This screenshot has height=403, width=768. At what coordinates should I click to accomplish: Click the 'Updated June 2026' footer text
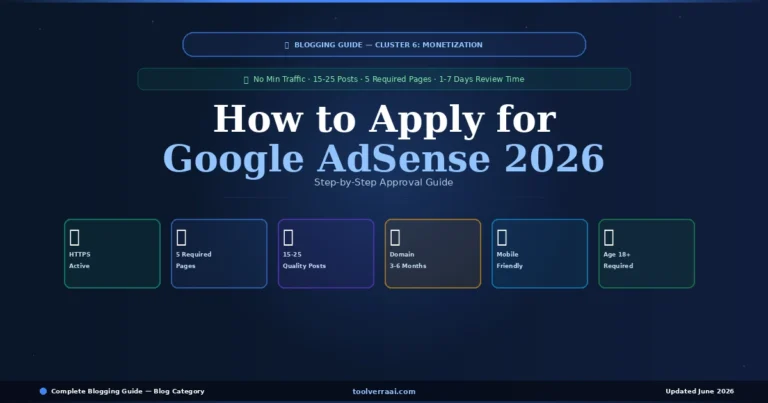point(699,391)
